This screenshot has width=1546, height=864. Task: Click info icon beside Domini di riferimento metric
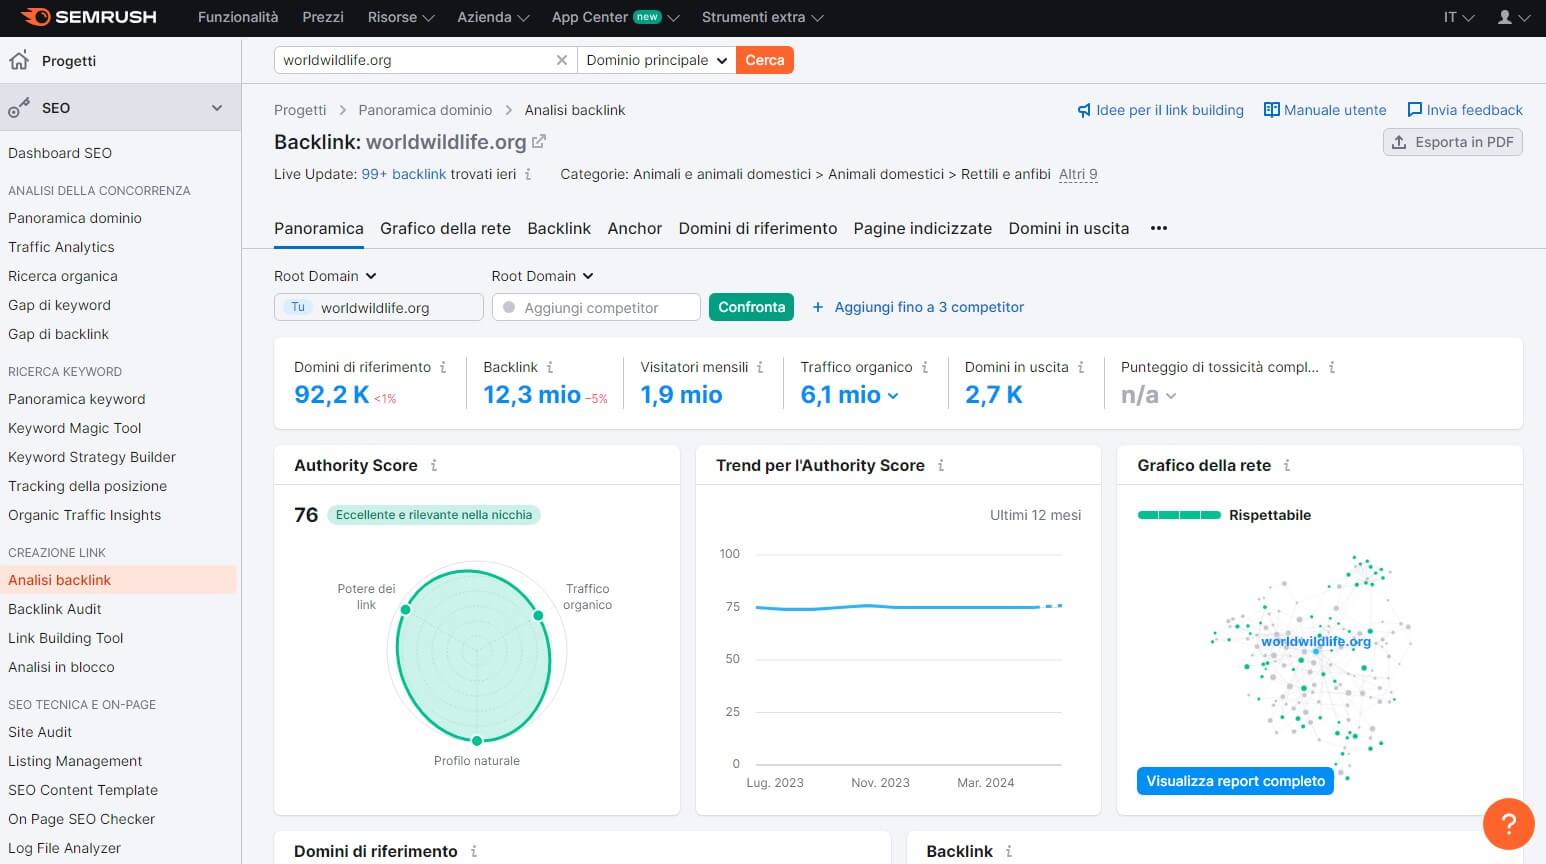pos(443,367)
